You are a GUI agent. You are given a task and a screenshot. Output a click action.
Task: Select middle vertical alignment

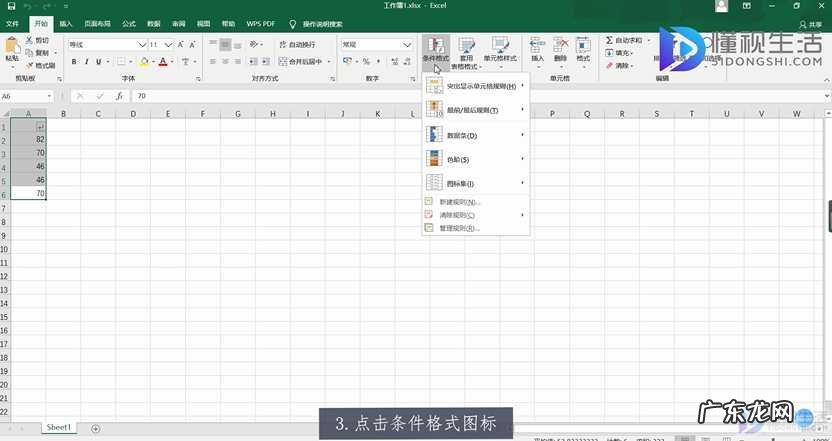tap(225, 44)
